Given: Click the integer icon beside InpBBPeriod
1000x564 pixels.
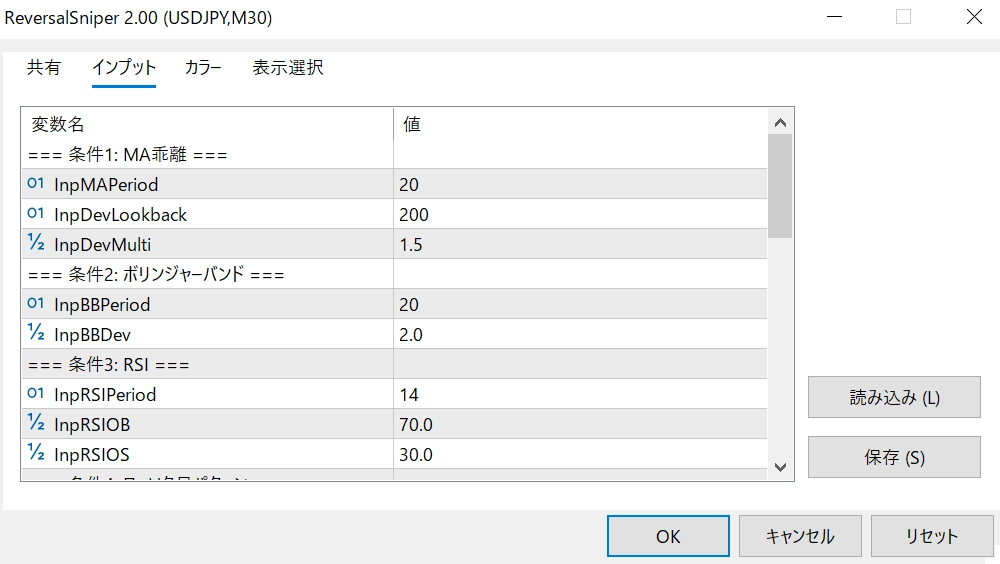Looking at the screenshot, I should 36,304.
